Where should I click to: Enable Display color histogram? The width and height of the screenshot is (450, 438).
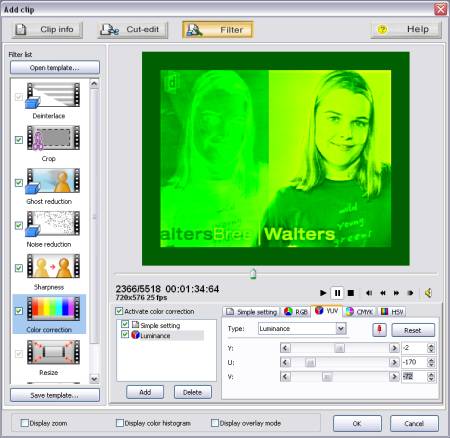[120, 423]
